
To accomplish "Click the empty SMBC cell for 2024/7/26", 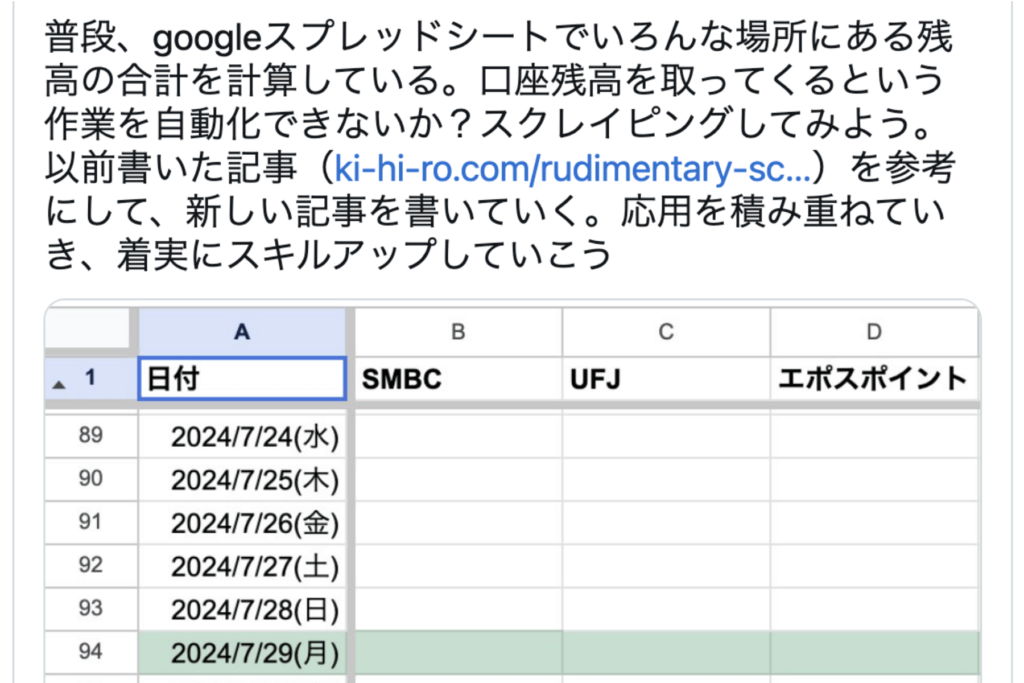I will point(457,522).
